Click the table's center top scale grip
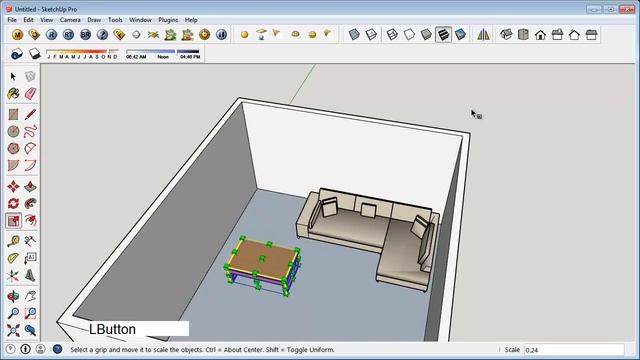Viewport: 640px width, 360px height. [262, 258]
